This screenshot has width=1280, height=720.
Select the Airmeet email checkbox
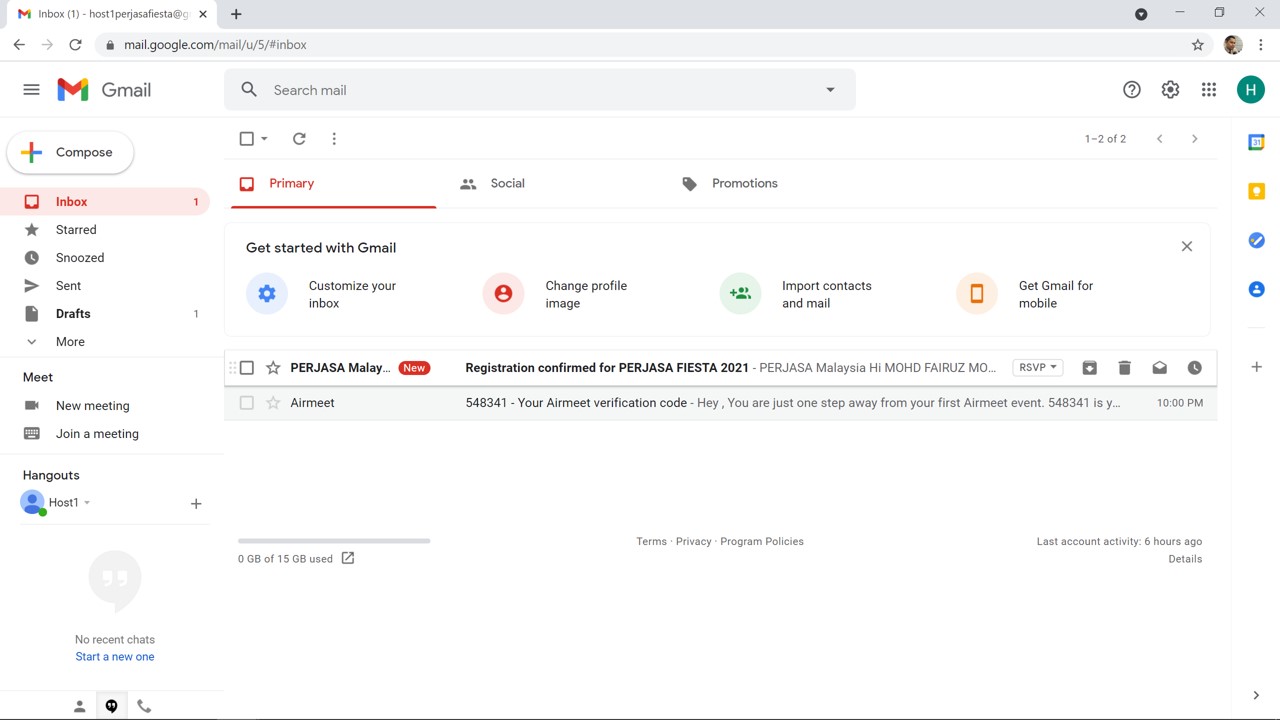[247, 403]
